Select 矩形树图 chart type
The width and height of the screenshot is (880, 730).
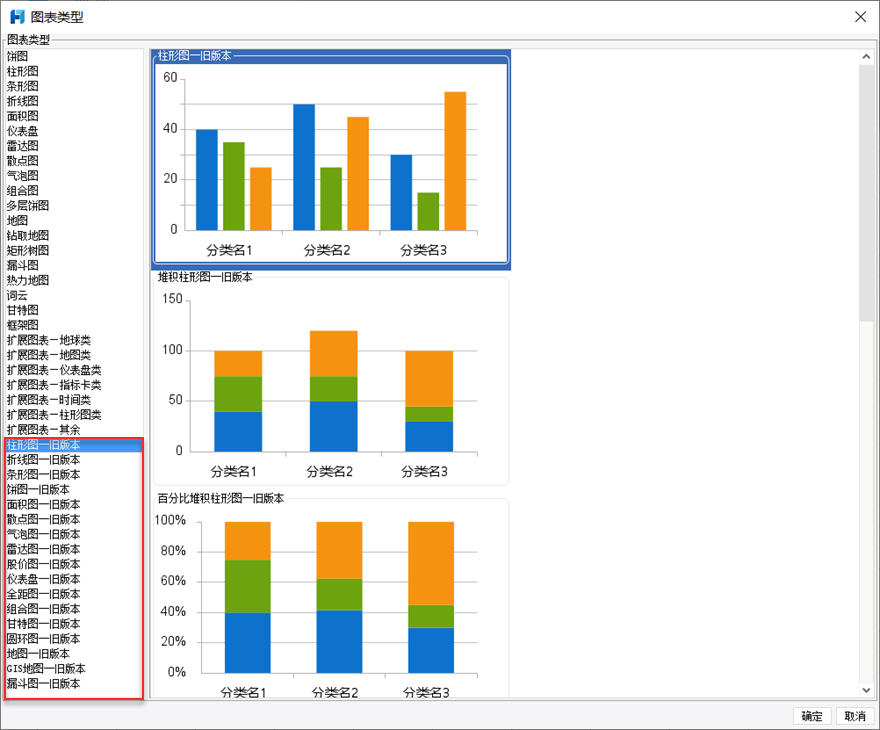pyautogui.click(x=28, y=250)
